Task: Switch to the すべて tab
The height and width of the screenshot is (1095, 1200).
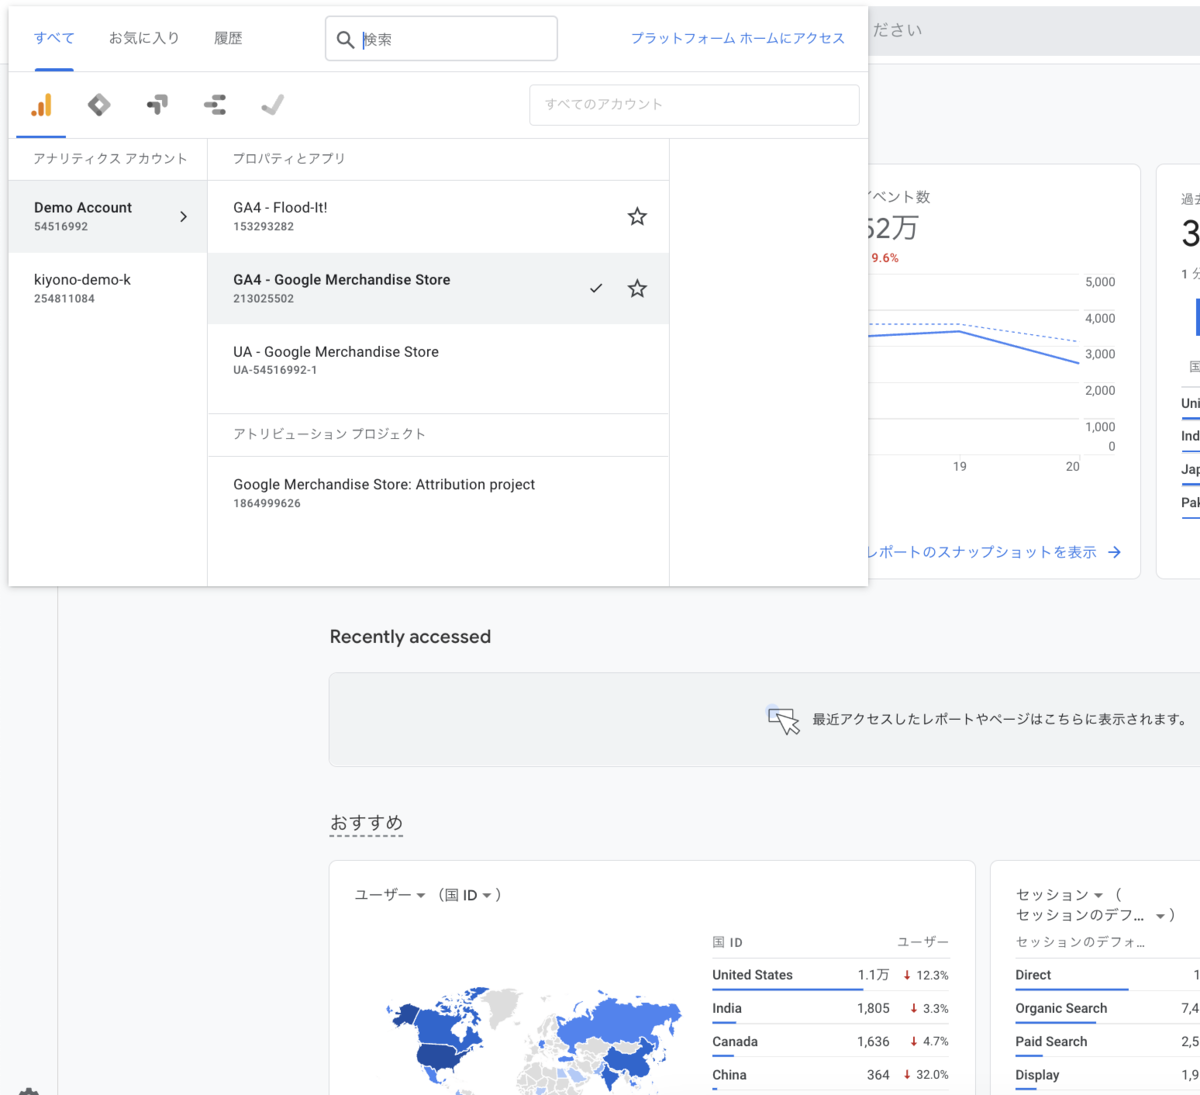Action: (54, 38)
